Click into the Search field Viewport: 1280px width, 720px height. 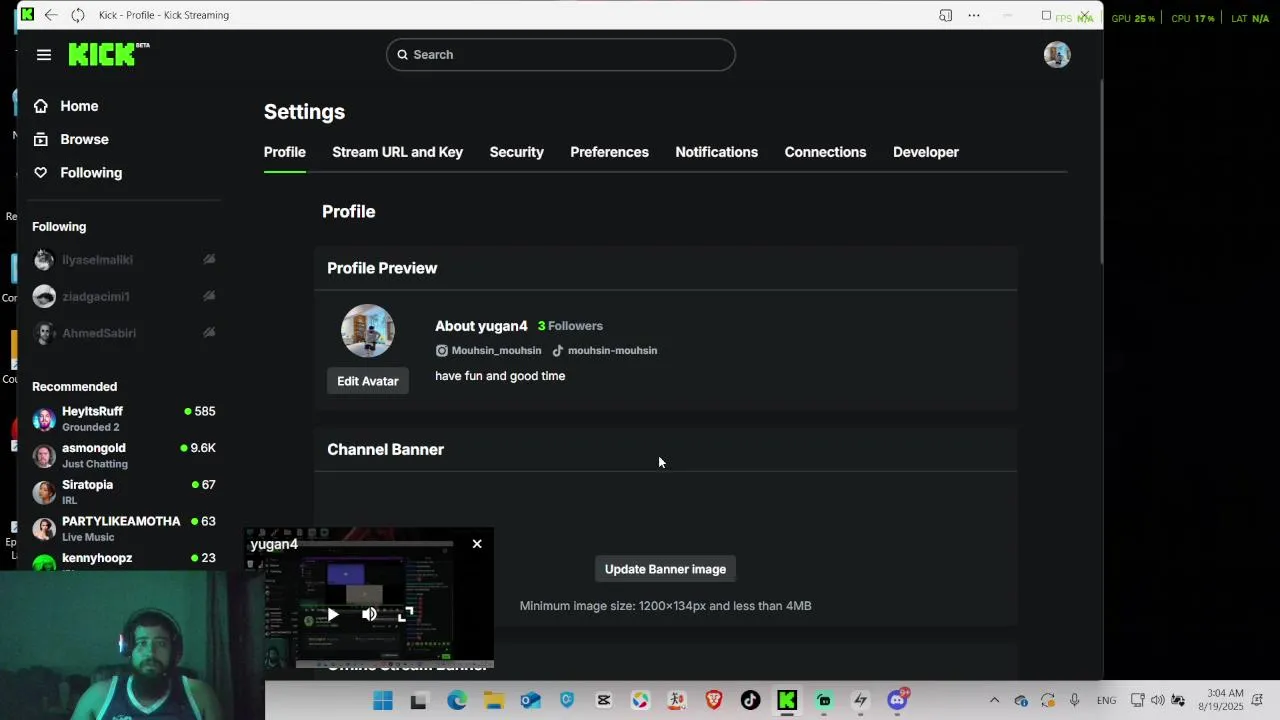point(561,55)
